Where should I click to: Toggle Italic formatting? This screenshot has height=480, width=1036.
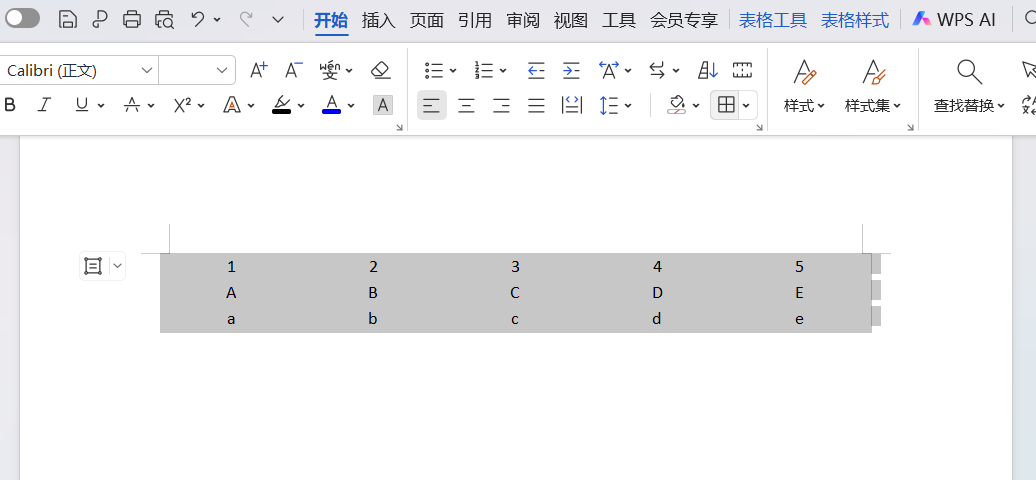tap(44, 104)
